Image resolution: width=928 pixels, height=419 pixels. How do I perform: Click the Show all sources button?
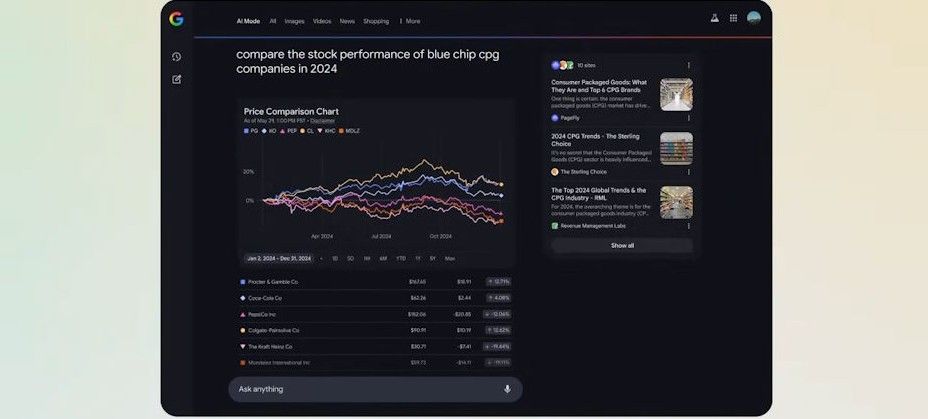(x=622, y=245)
